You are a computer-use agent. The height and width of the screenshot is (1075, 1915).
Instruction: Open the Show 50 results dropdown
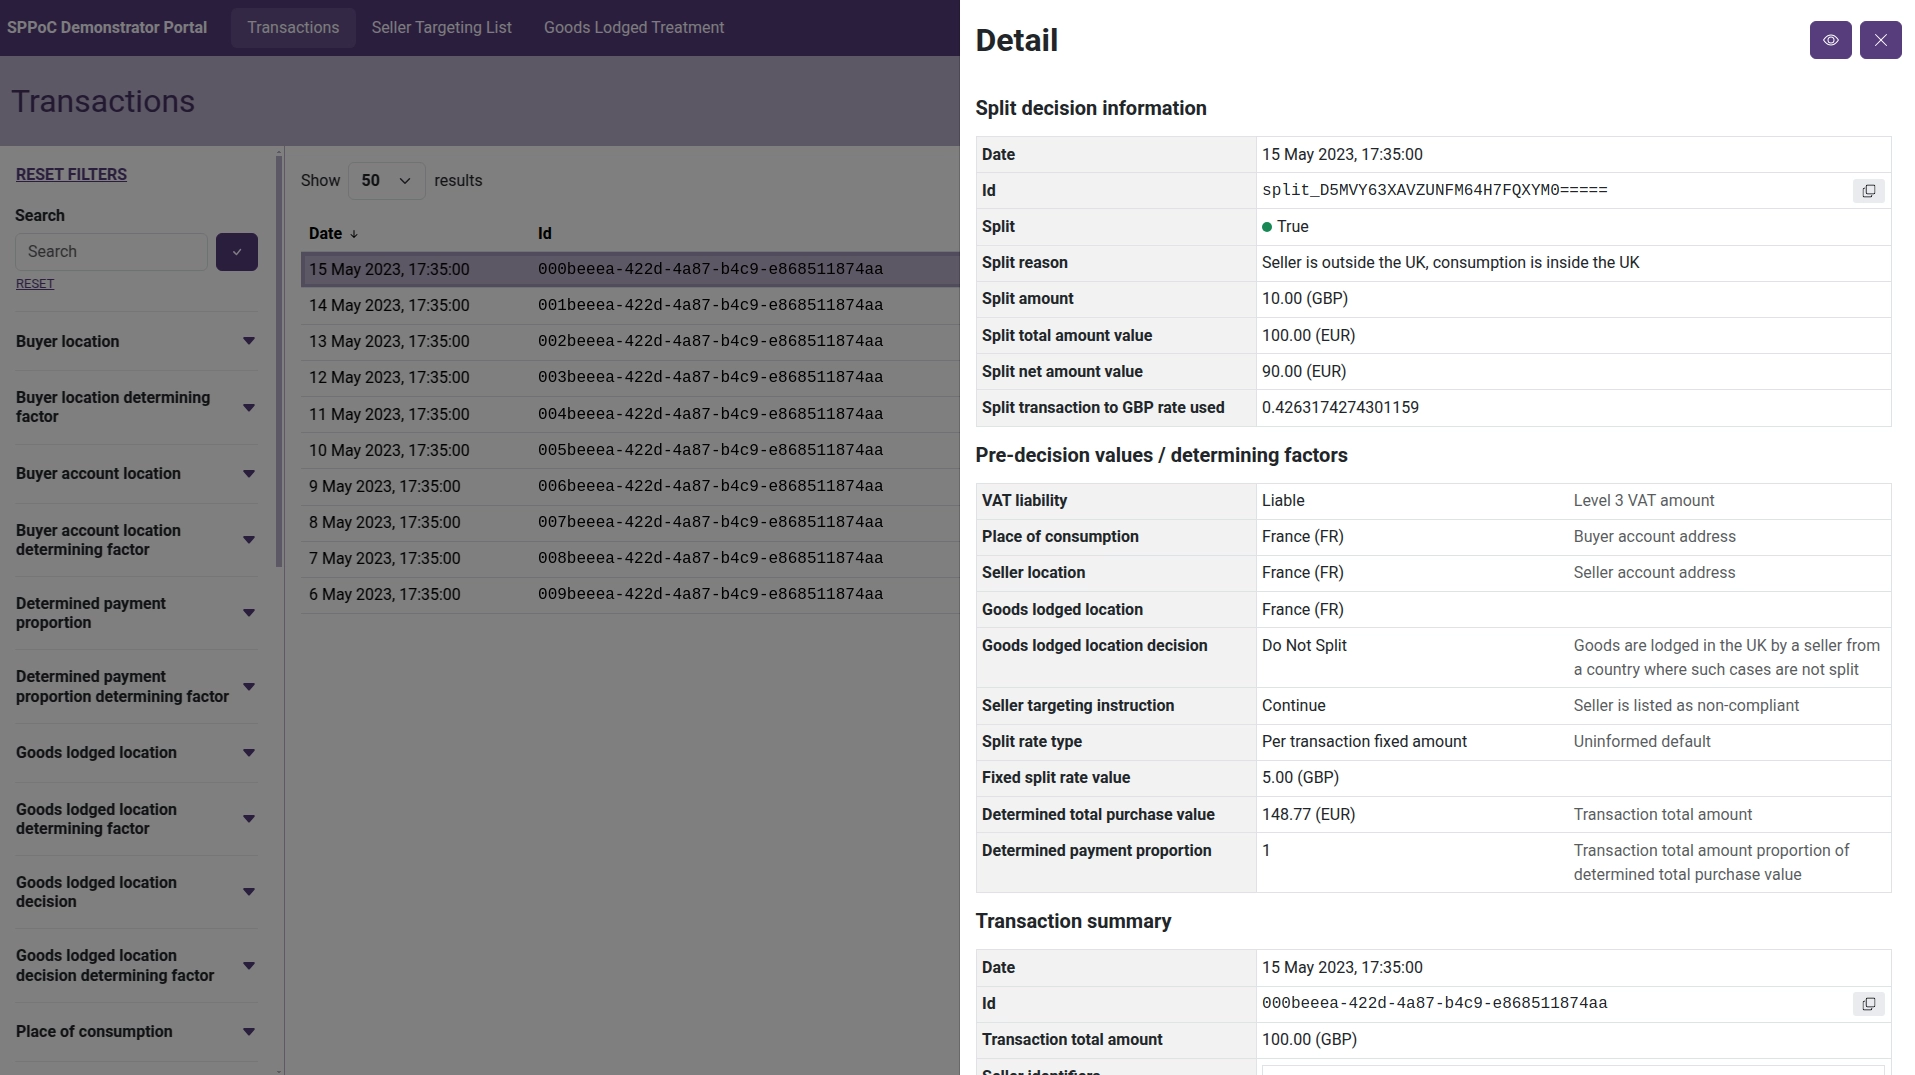click(385, 180)
